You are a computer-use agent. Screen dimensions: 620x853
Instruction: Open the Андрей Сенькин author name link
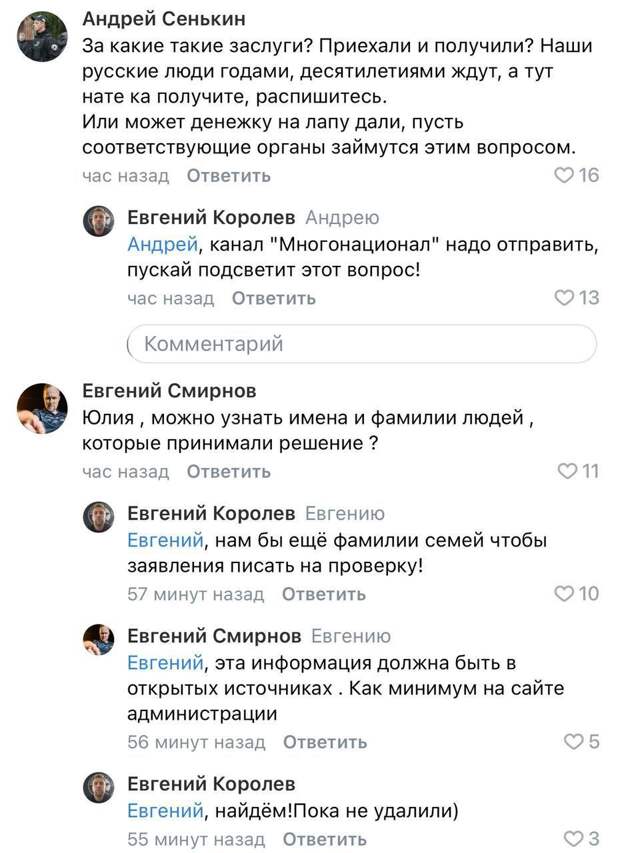click(163, 20)
